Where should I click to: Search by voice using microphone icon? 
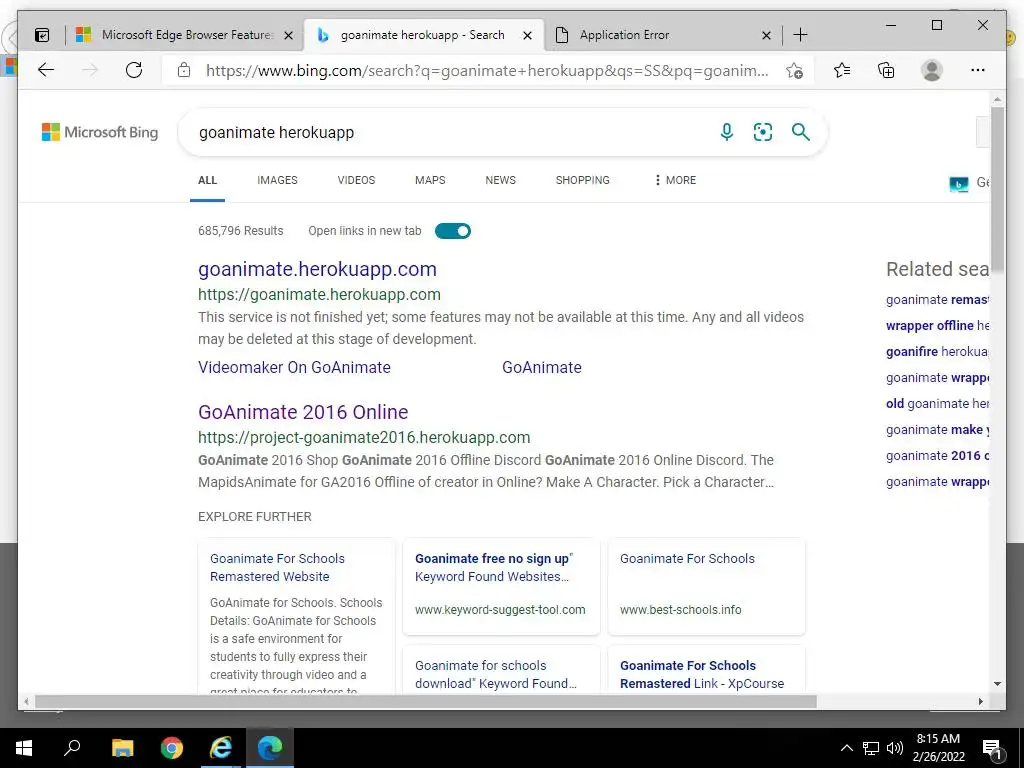(726, 132)
